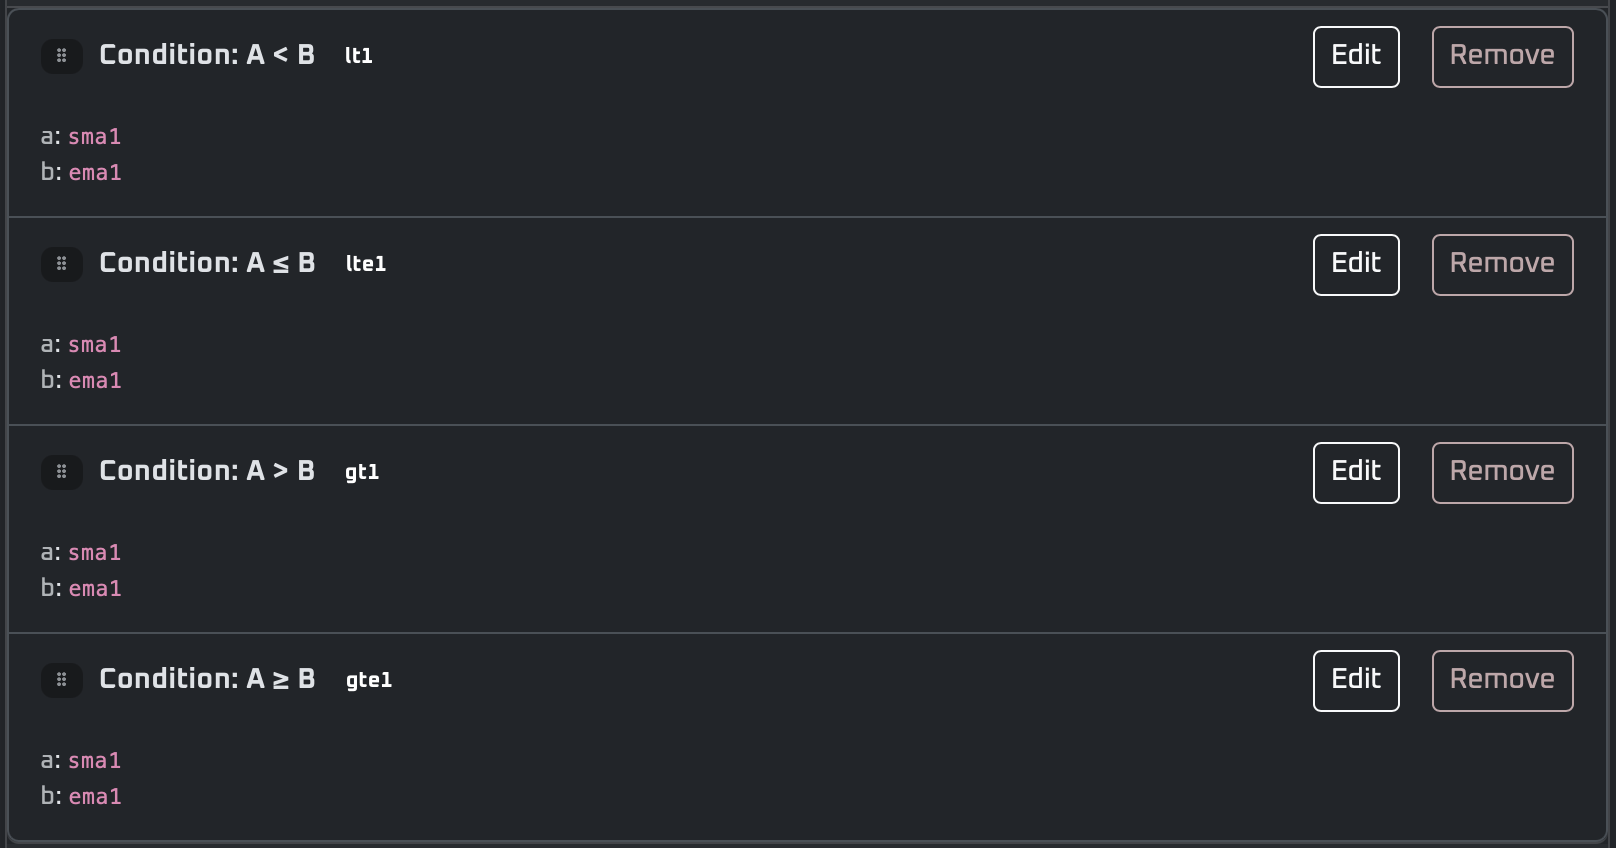
Task: Remove the lte1 condition
Action: tap(1502, 265)
